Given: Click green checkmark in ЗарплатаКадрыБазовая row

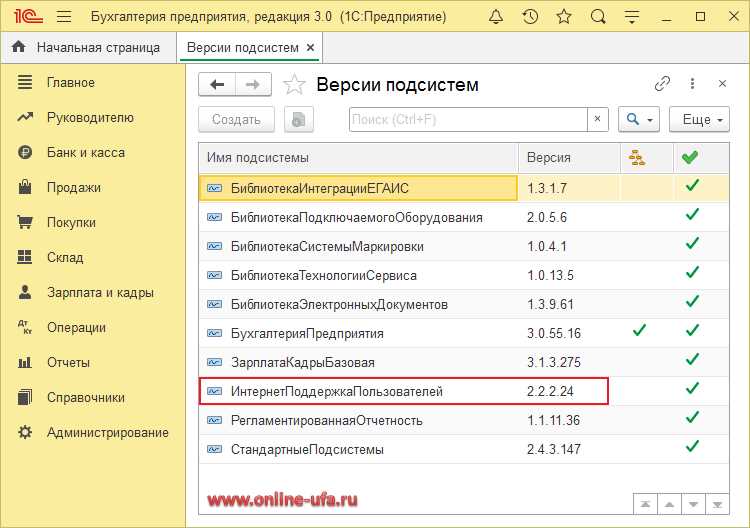Looking at the screenshot, I should (x=692, y=359).
